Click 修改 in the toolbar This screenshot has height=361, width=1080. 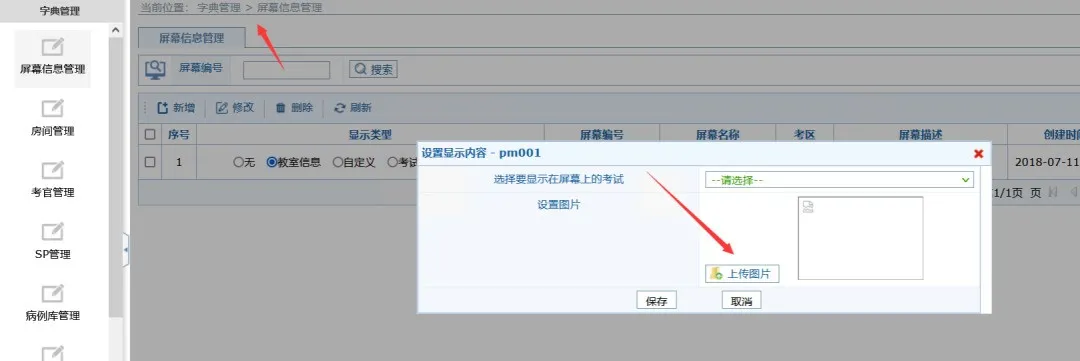pyautogui.click(x=235, y=107)
